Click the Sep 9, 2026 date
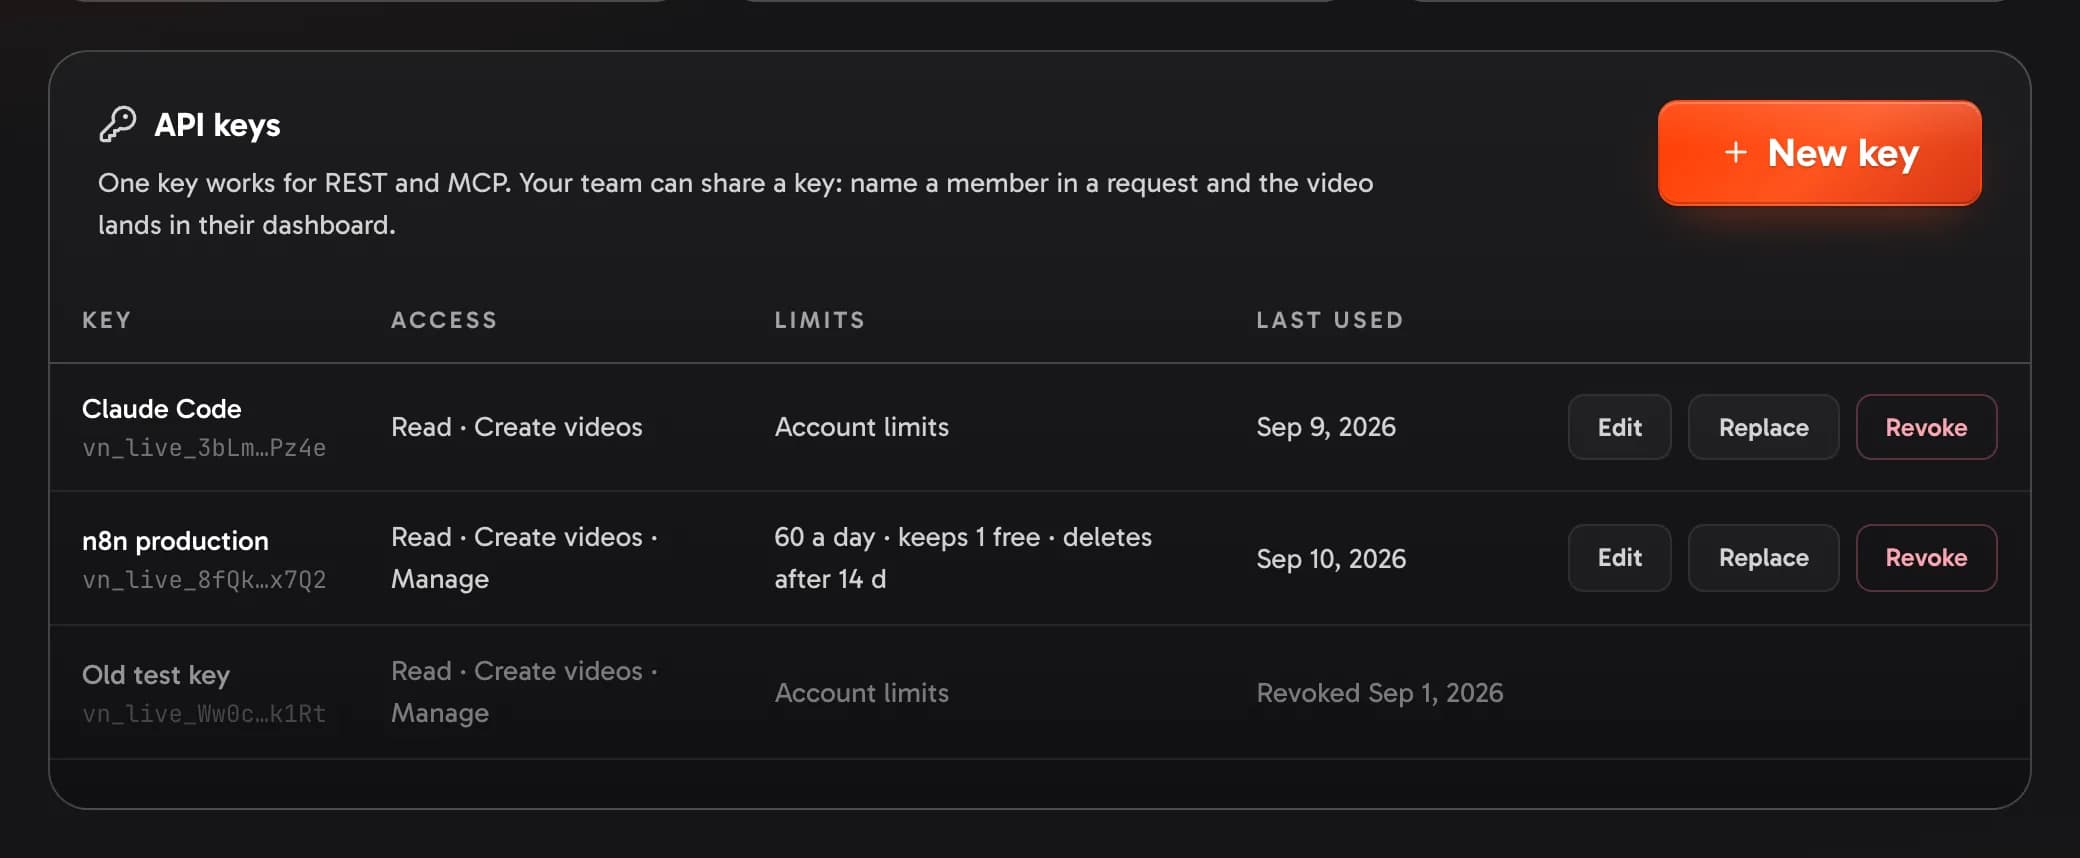 point(1326,427)
